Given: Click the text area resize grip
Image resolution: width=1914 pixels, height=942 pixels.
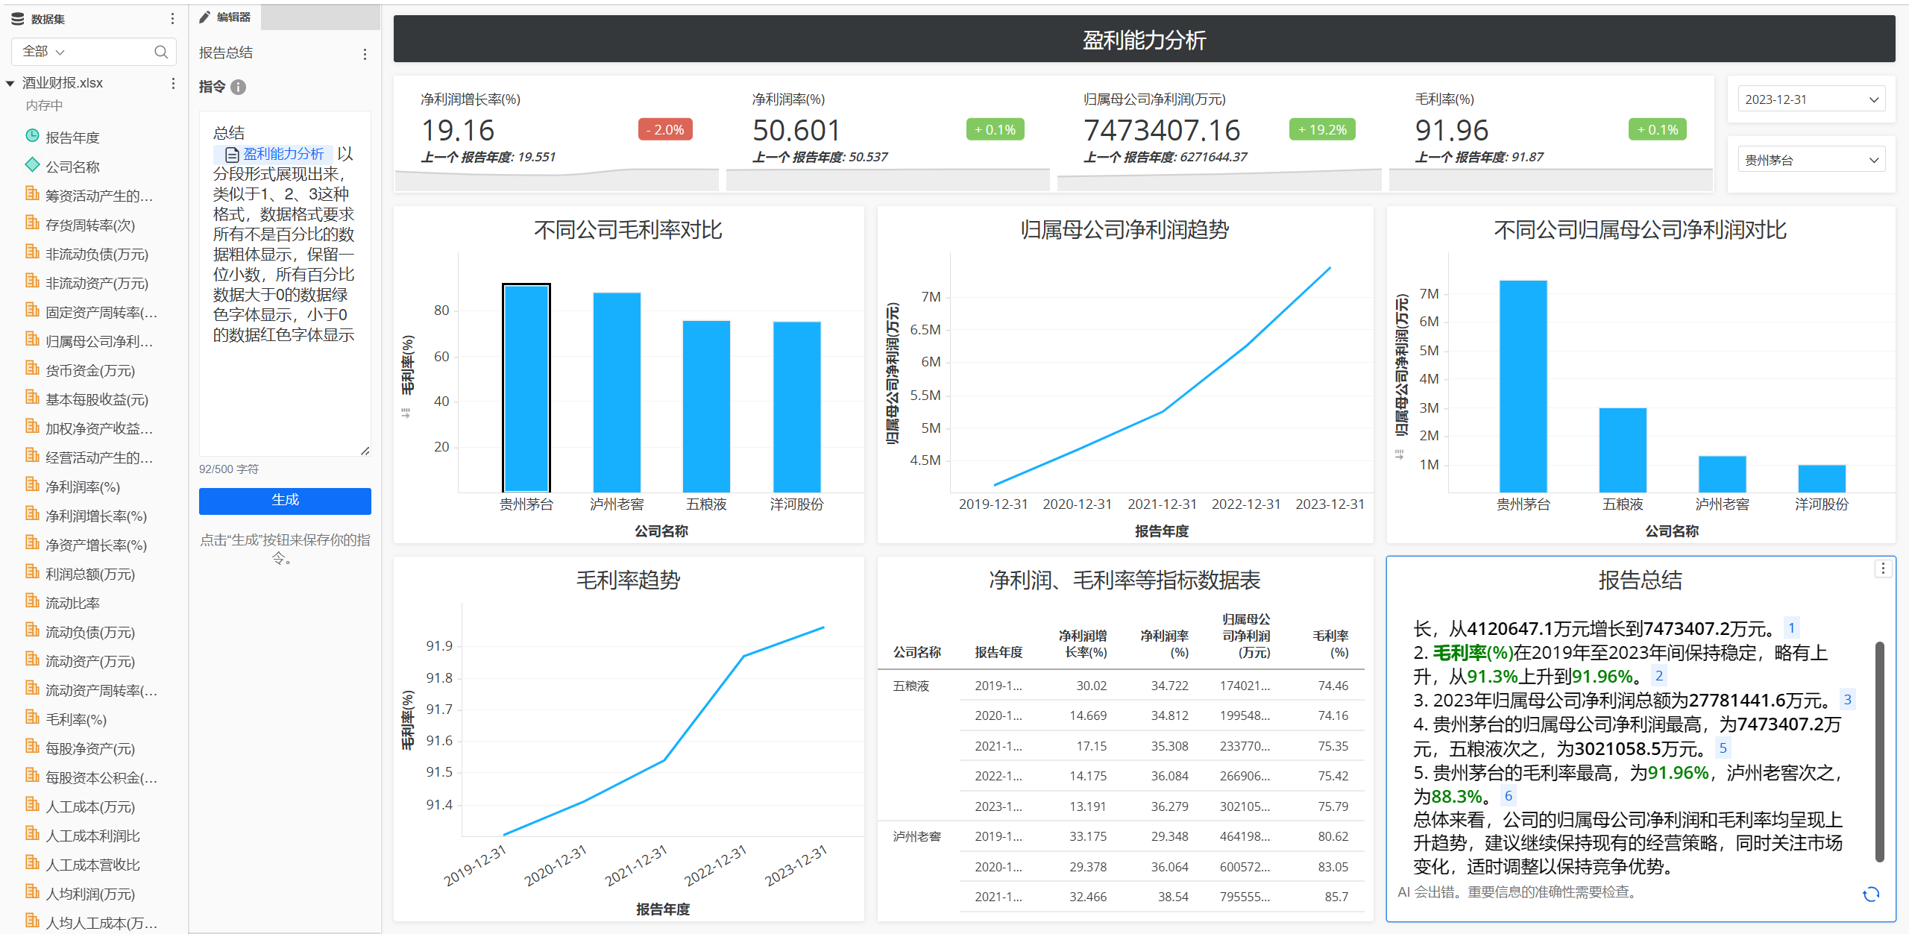Looking at the screenshot, I should tap(365, 451).
